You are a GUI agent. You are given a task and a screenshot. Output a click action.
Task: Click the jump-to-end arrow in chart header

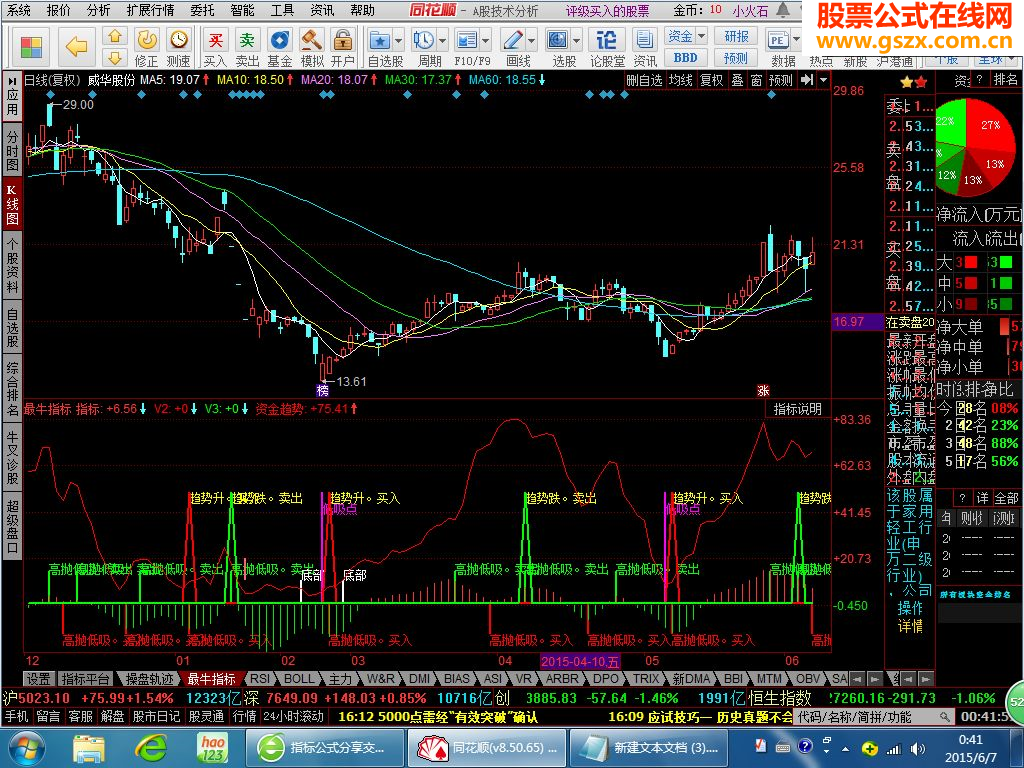(x=807, y=80)
